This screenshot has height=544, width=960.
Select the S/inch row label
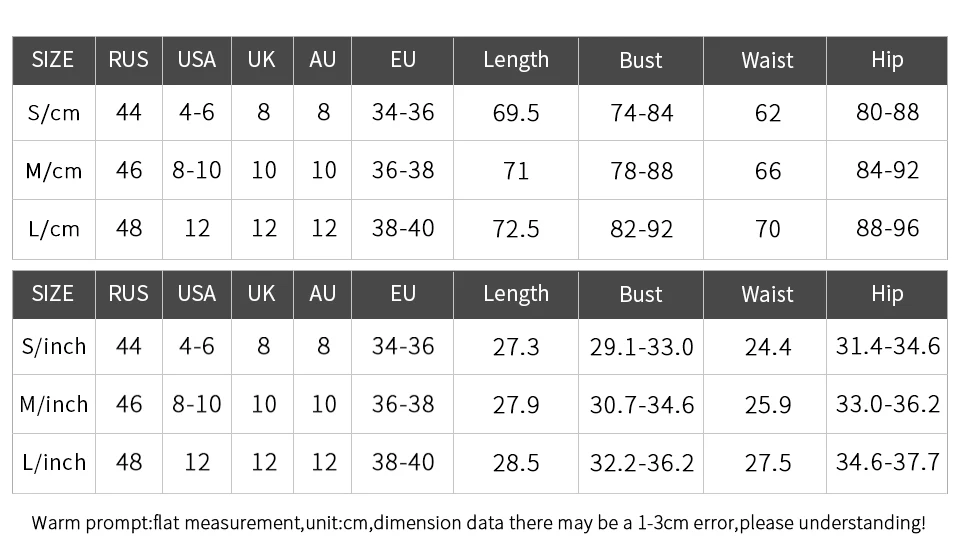[x=54, y=346]
